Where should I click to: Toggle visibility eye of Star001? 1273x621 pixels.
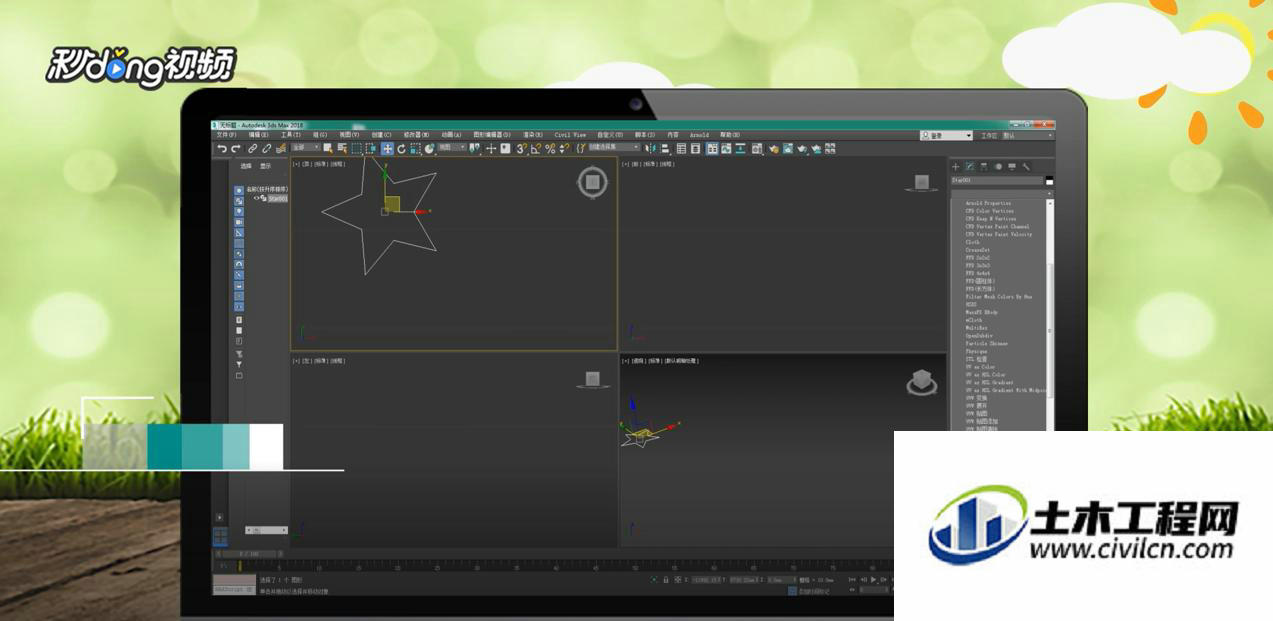point(256,198)
